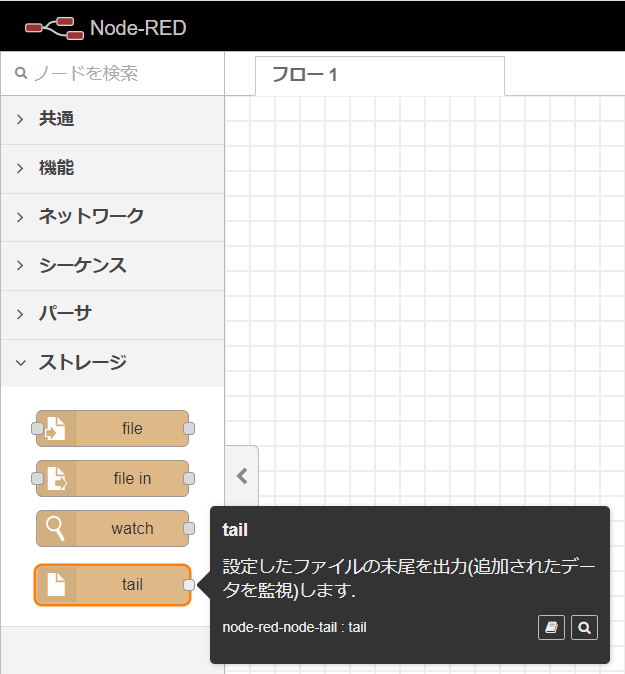Image resolution: width=625 pixels, height=674 pixels.
Task: Click the tail node label
Action: 132,585
